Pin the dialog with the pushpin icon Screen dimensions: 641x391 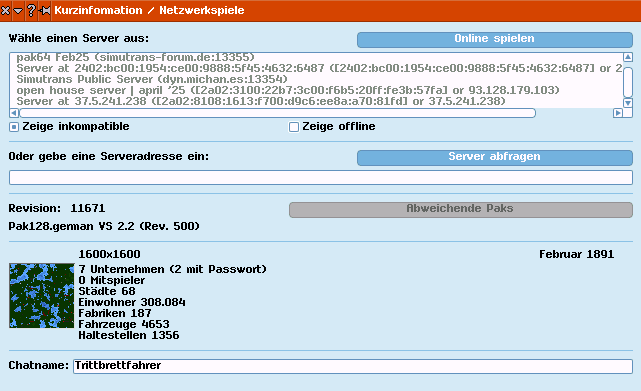click(x=44, y=10)
